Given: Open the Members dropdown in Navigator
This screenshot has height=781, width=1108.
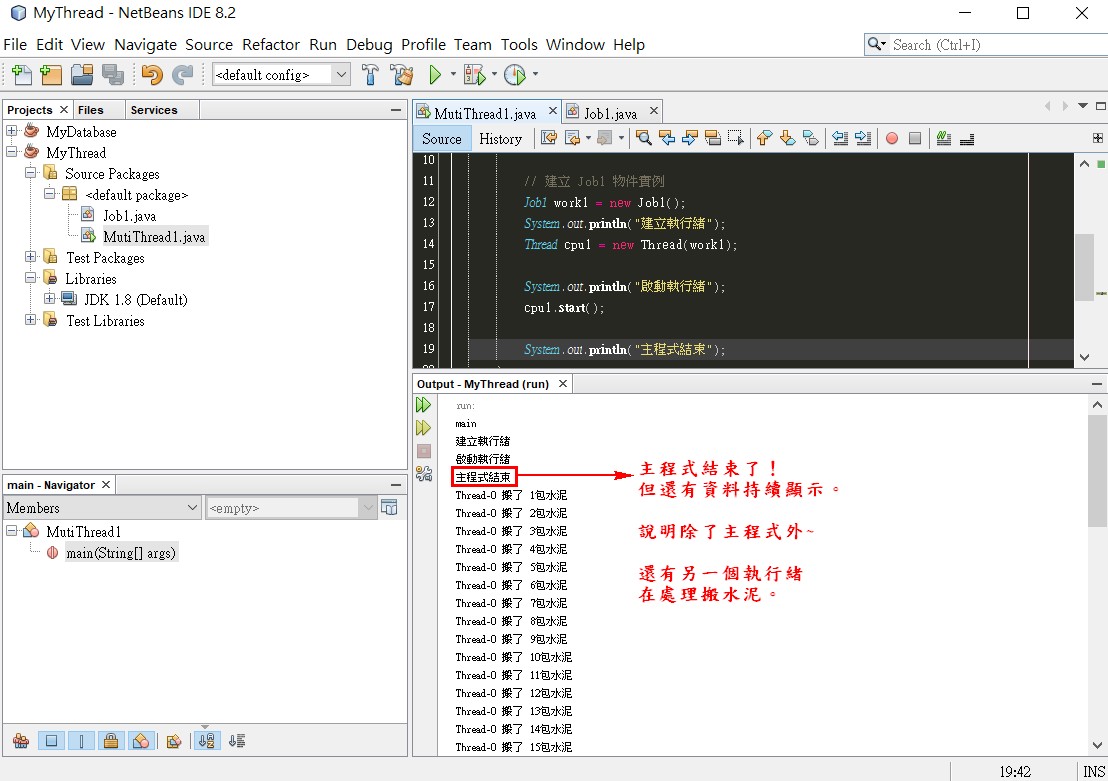Looking at the screenshot, I should click(x=102, y=507).
